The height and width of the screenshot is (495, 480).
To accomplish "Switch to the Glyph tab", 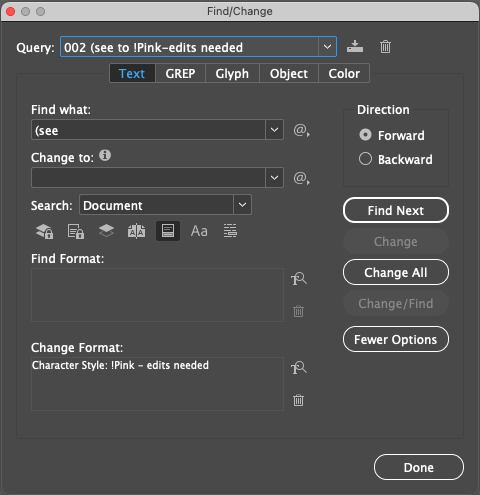I will point(232,73).
